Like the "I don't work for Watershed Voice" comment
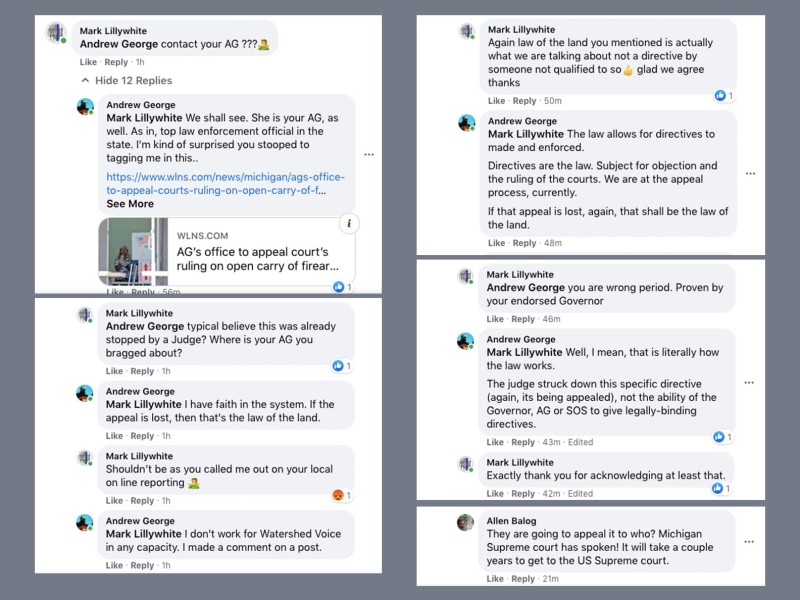Screen dimensions: 800x600 point(115,566)
